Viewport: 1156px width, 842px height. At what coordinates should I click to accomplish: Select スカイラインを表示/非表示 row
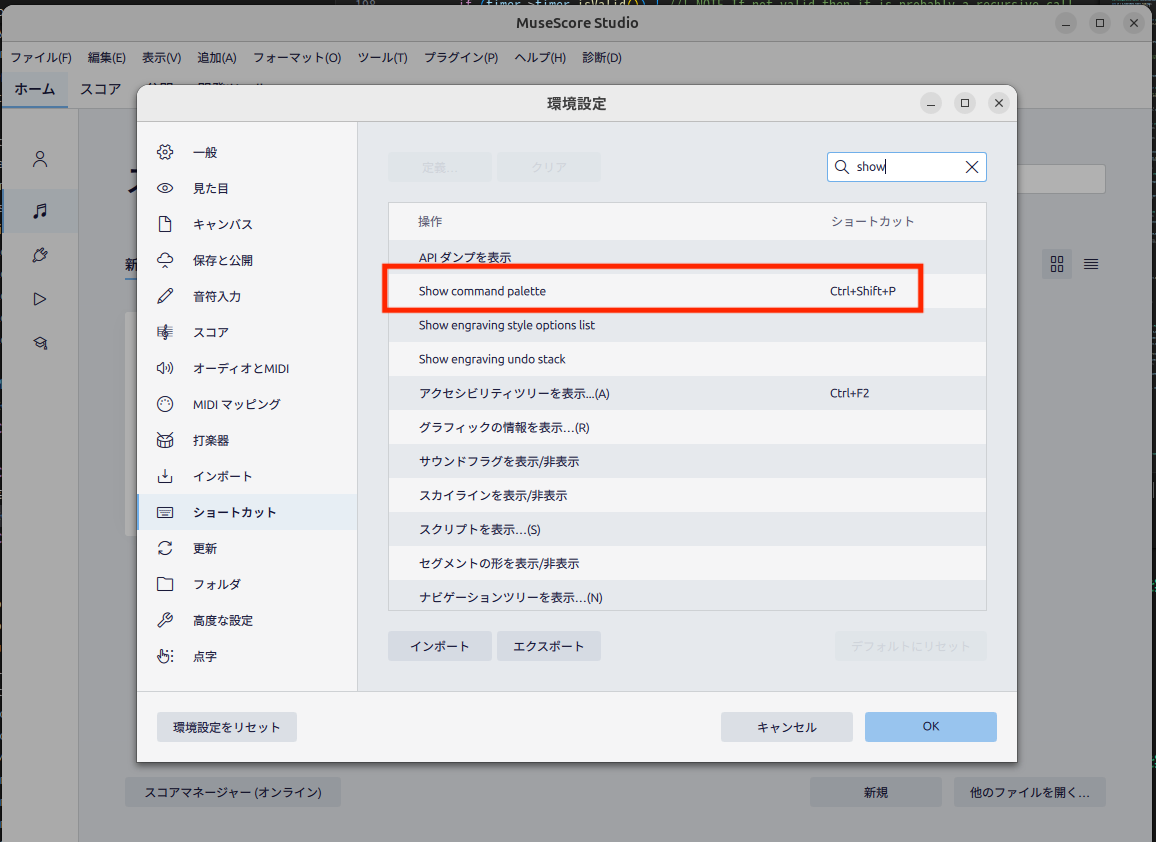pyautogui.click(x=687, y=495)
